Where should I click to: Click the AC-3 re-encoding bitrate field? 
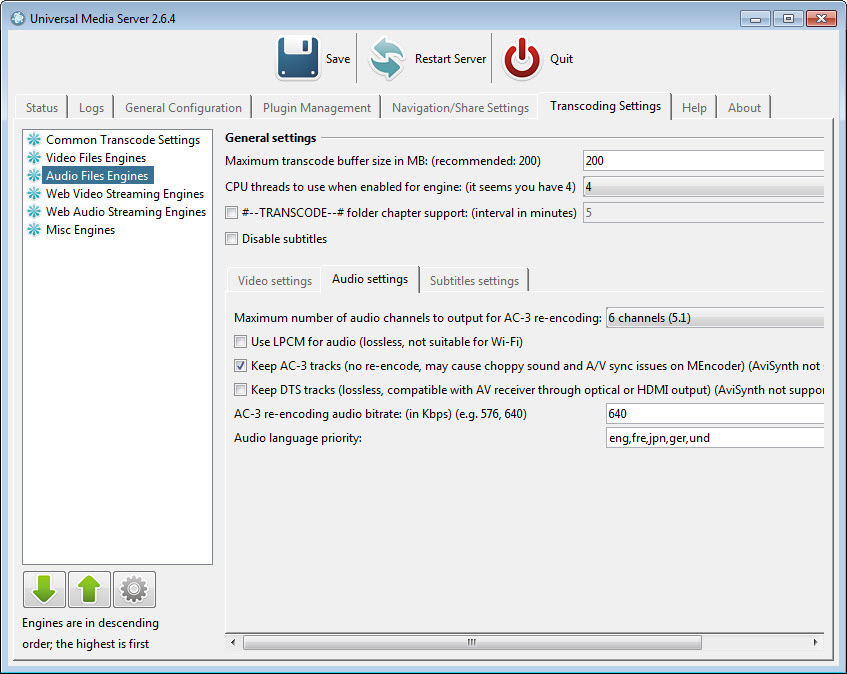715,414
